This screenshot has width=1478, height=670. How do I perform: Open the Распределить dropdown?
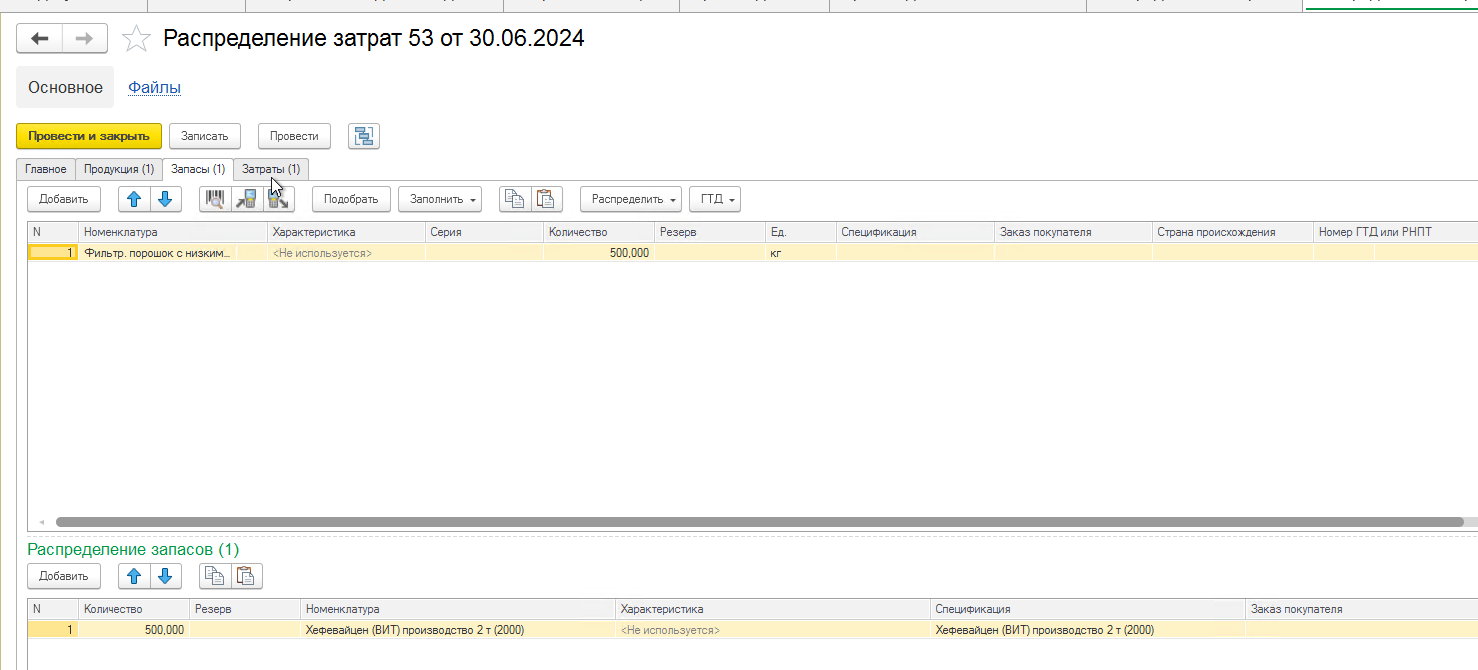(631, 199)
